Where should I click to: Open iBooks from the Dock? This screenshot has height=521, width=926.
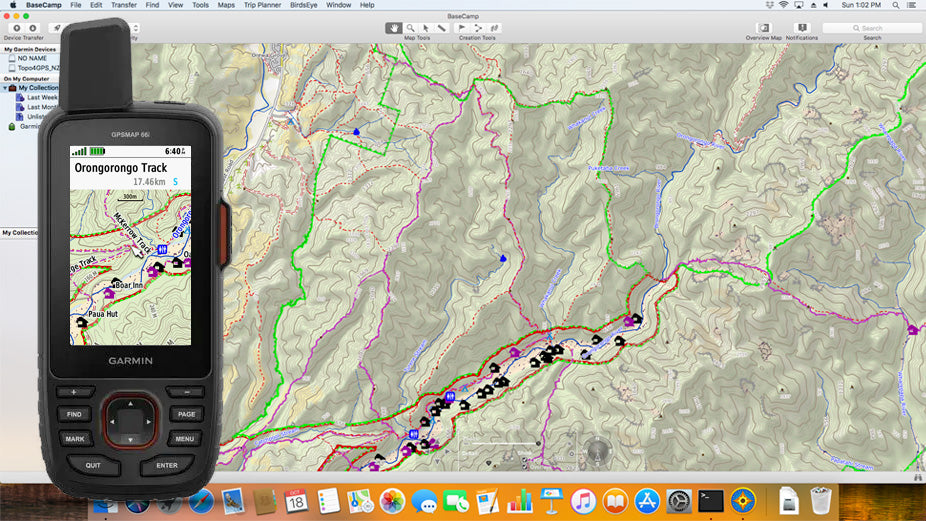(x=615, y=501)
